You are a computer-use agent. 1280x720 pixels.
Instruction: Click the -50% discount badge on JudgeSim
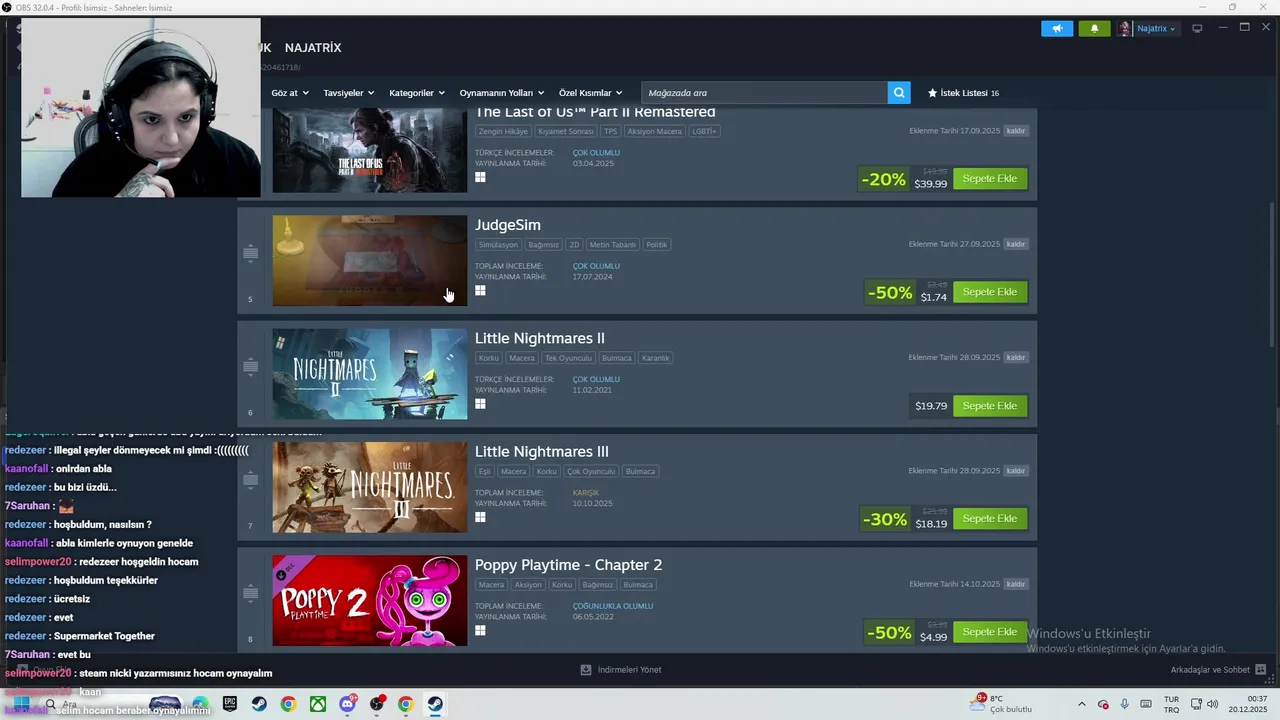pos(889,293)
